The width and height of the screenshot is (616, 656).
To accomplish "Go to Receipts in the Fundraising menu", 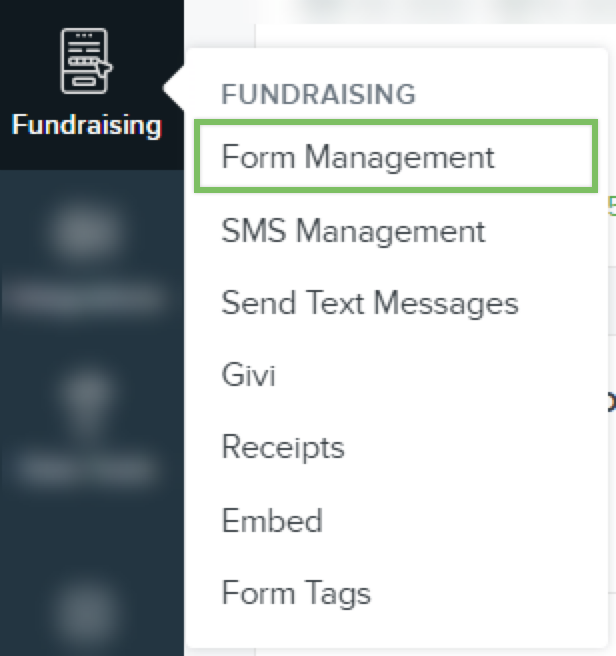I will [x=283, y=447].
